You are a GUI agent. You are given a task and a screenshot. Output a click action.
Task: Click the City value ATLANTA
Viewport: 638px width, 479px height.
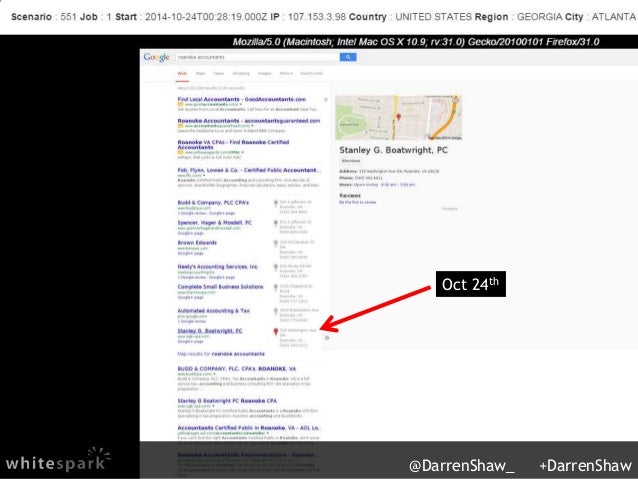coord(614,17)
